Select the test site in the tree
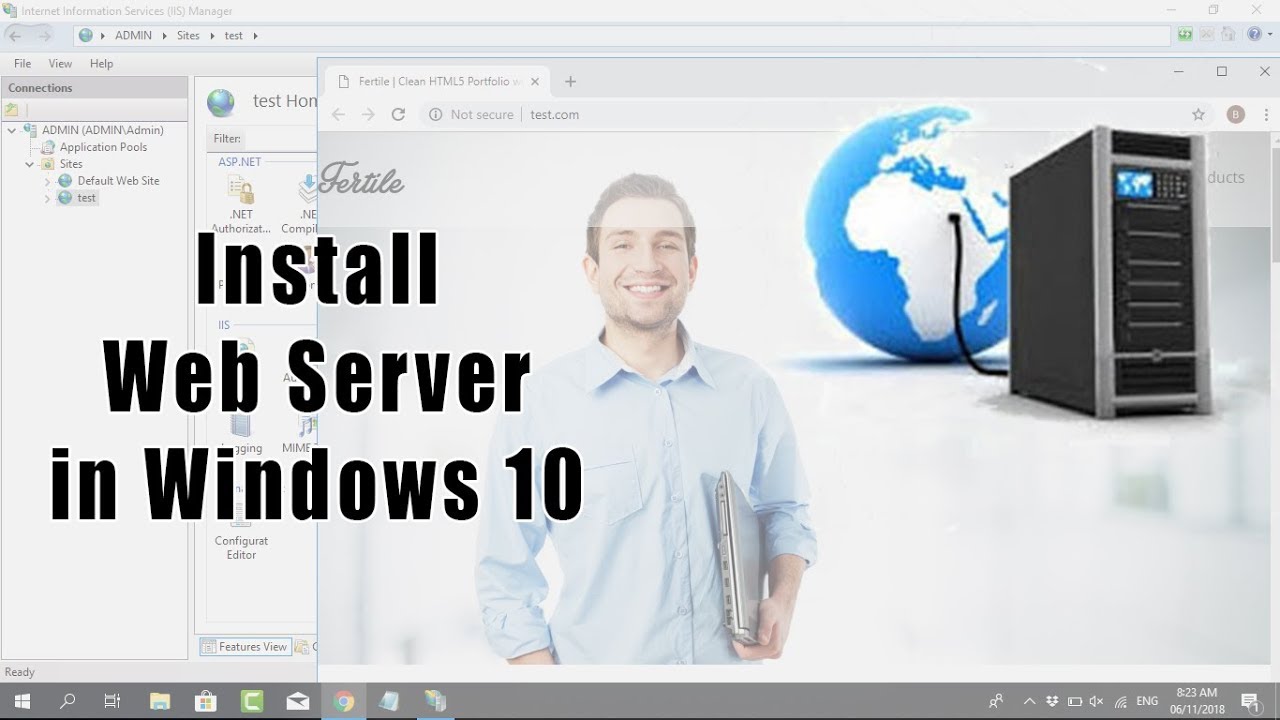This screenshot has width=1280, height=720. 87,198
